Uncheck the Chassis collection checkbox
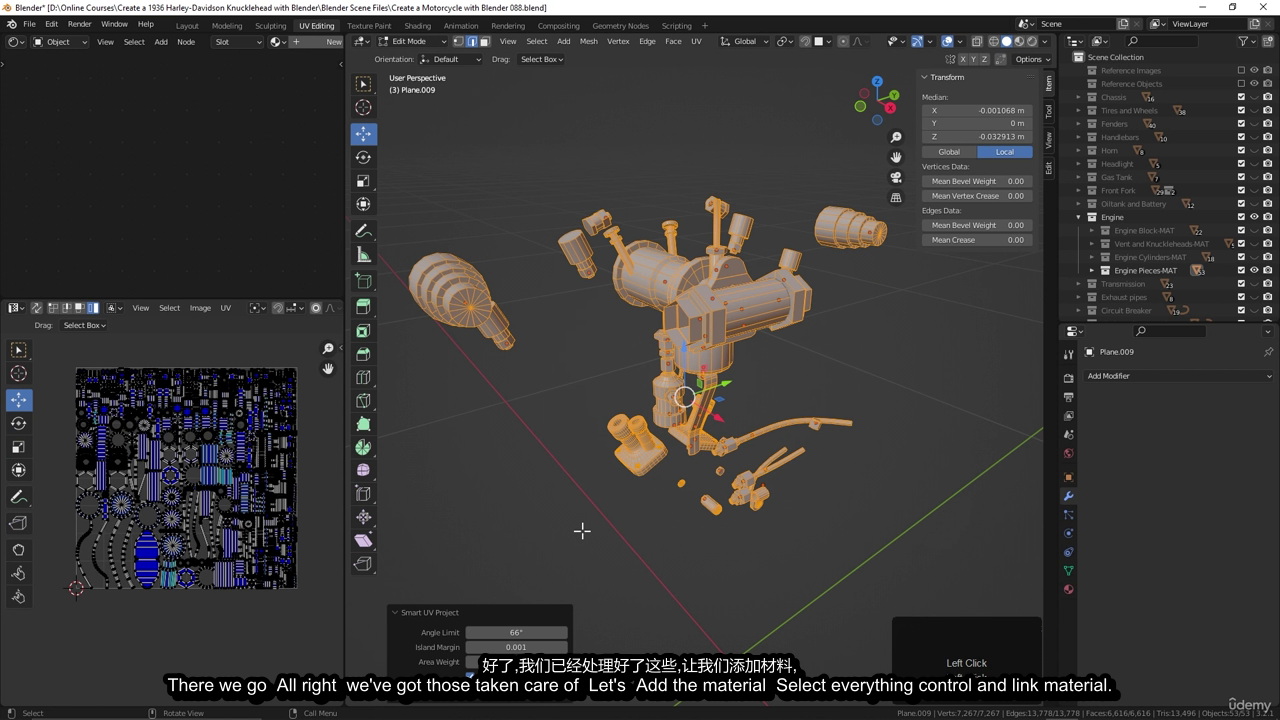This screenshot has height=720, width=1280. (x=1241, y=97)
